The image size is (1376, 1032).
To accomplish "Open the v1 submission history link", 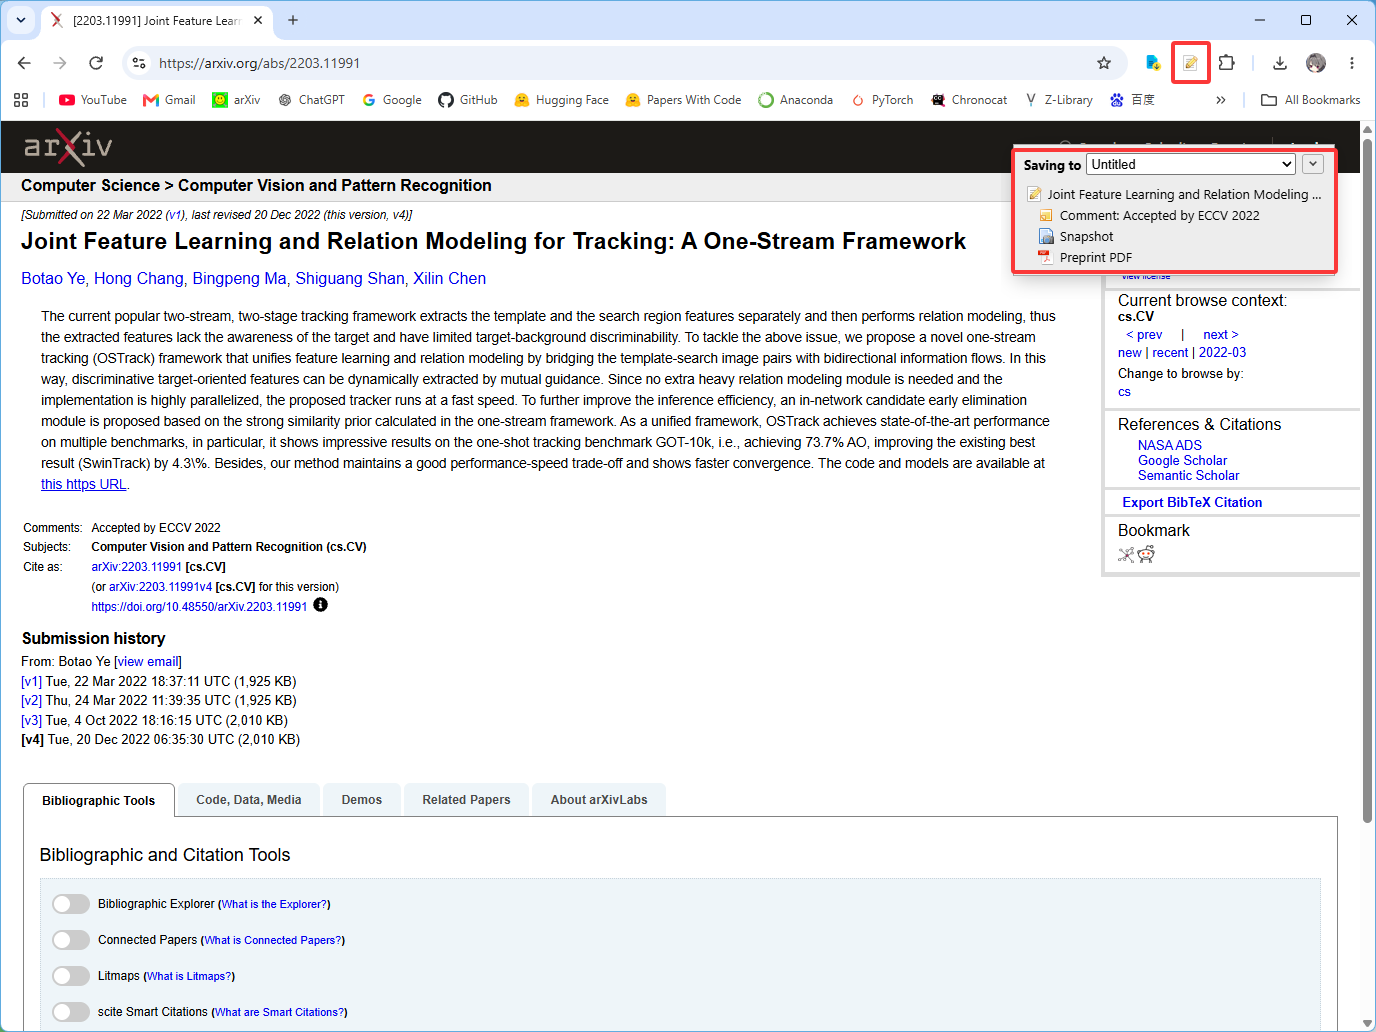I will click(31, 681).
